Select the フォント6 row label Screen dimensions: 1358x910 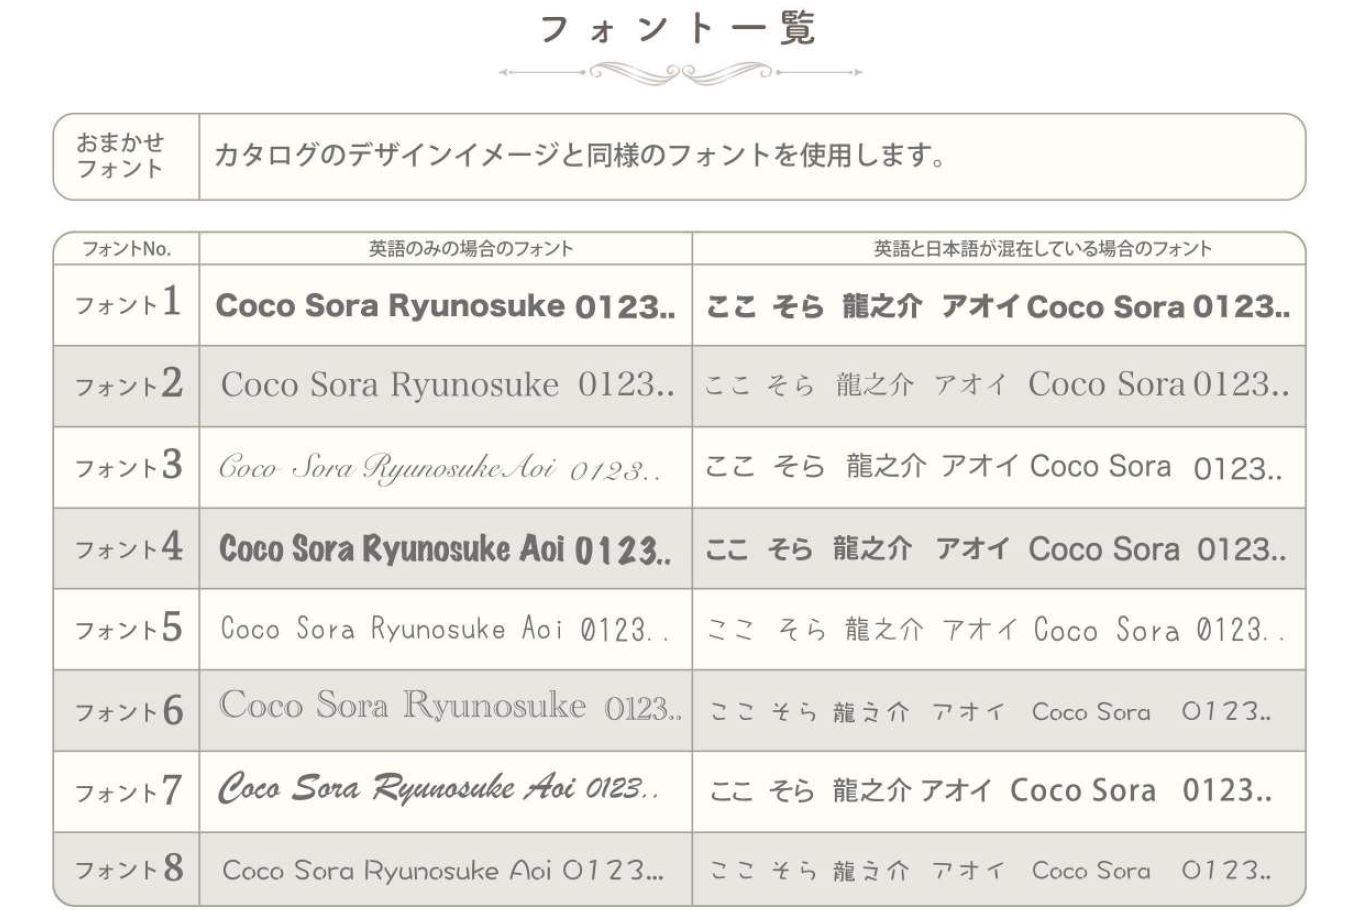pos(128,711)
